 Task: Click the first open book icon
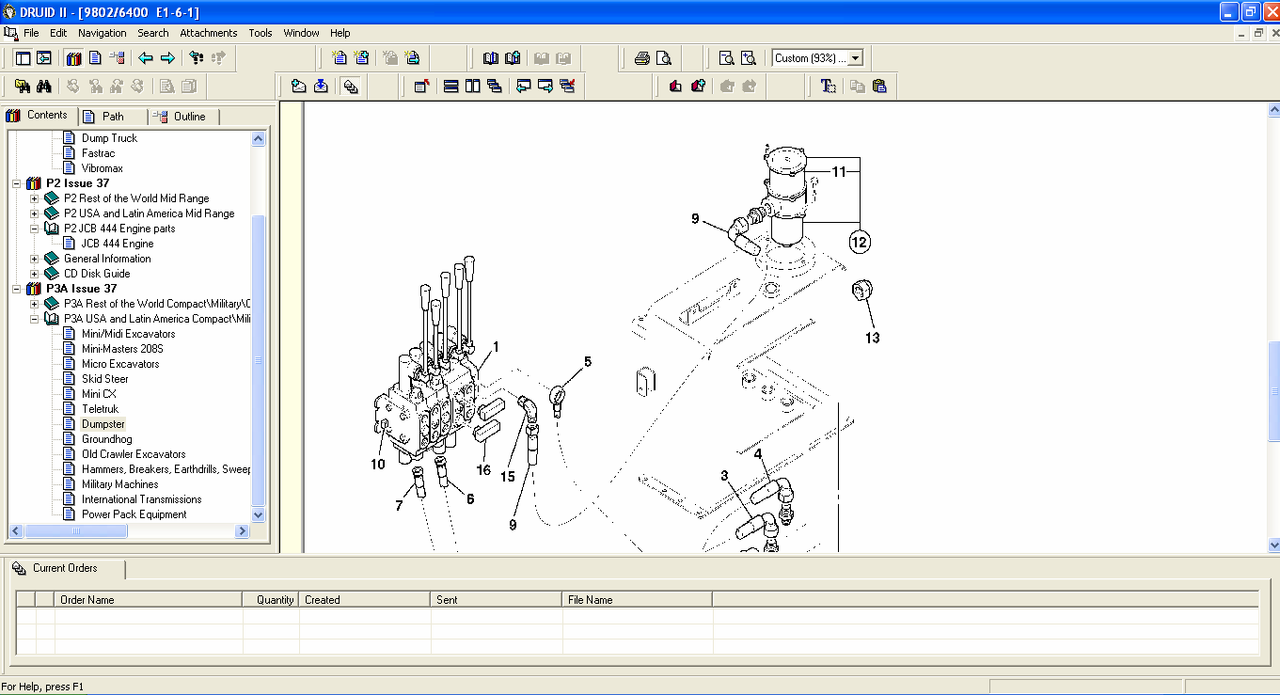[x=491, y=58]
